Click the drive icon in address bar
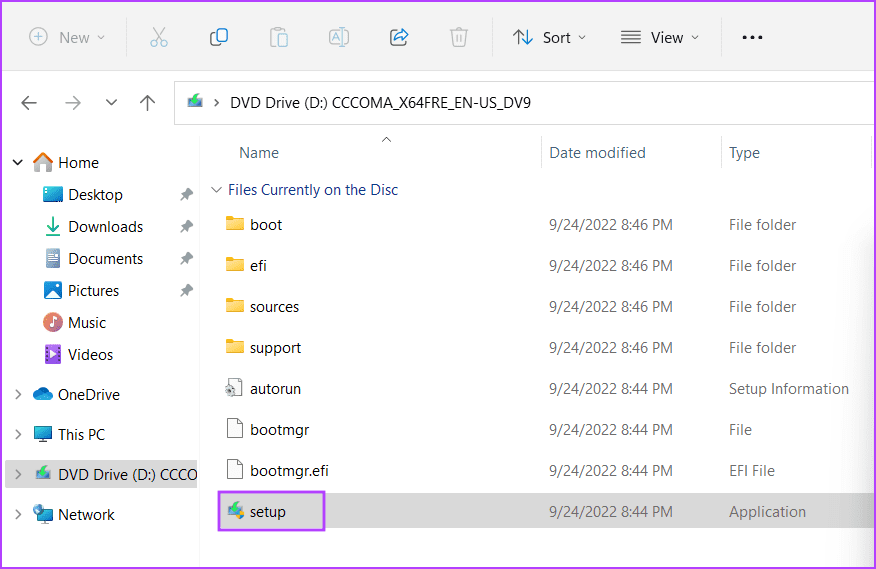Viewport: 876px width, 569px height. (x=195, y=101)
